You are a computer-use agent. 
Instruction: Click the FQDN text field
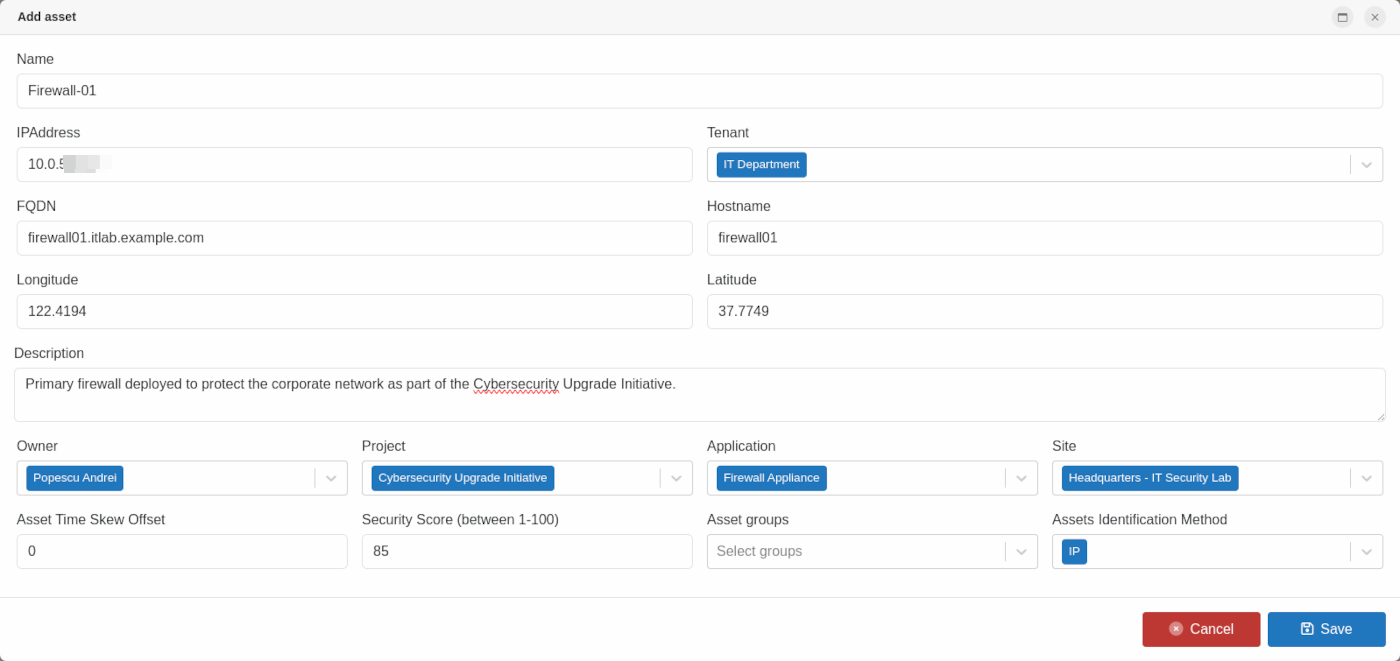(x=354, y=238)
